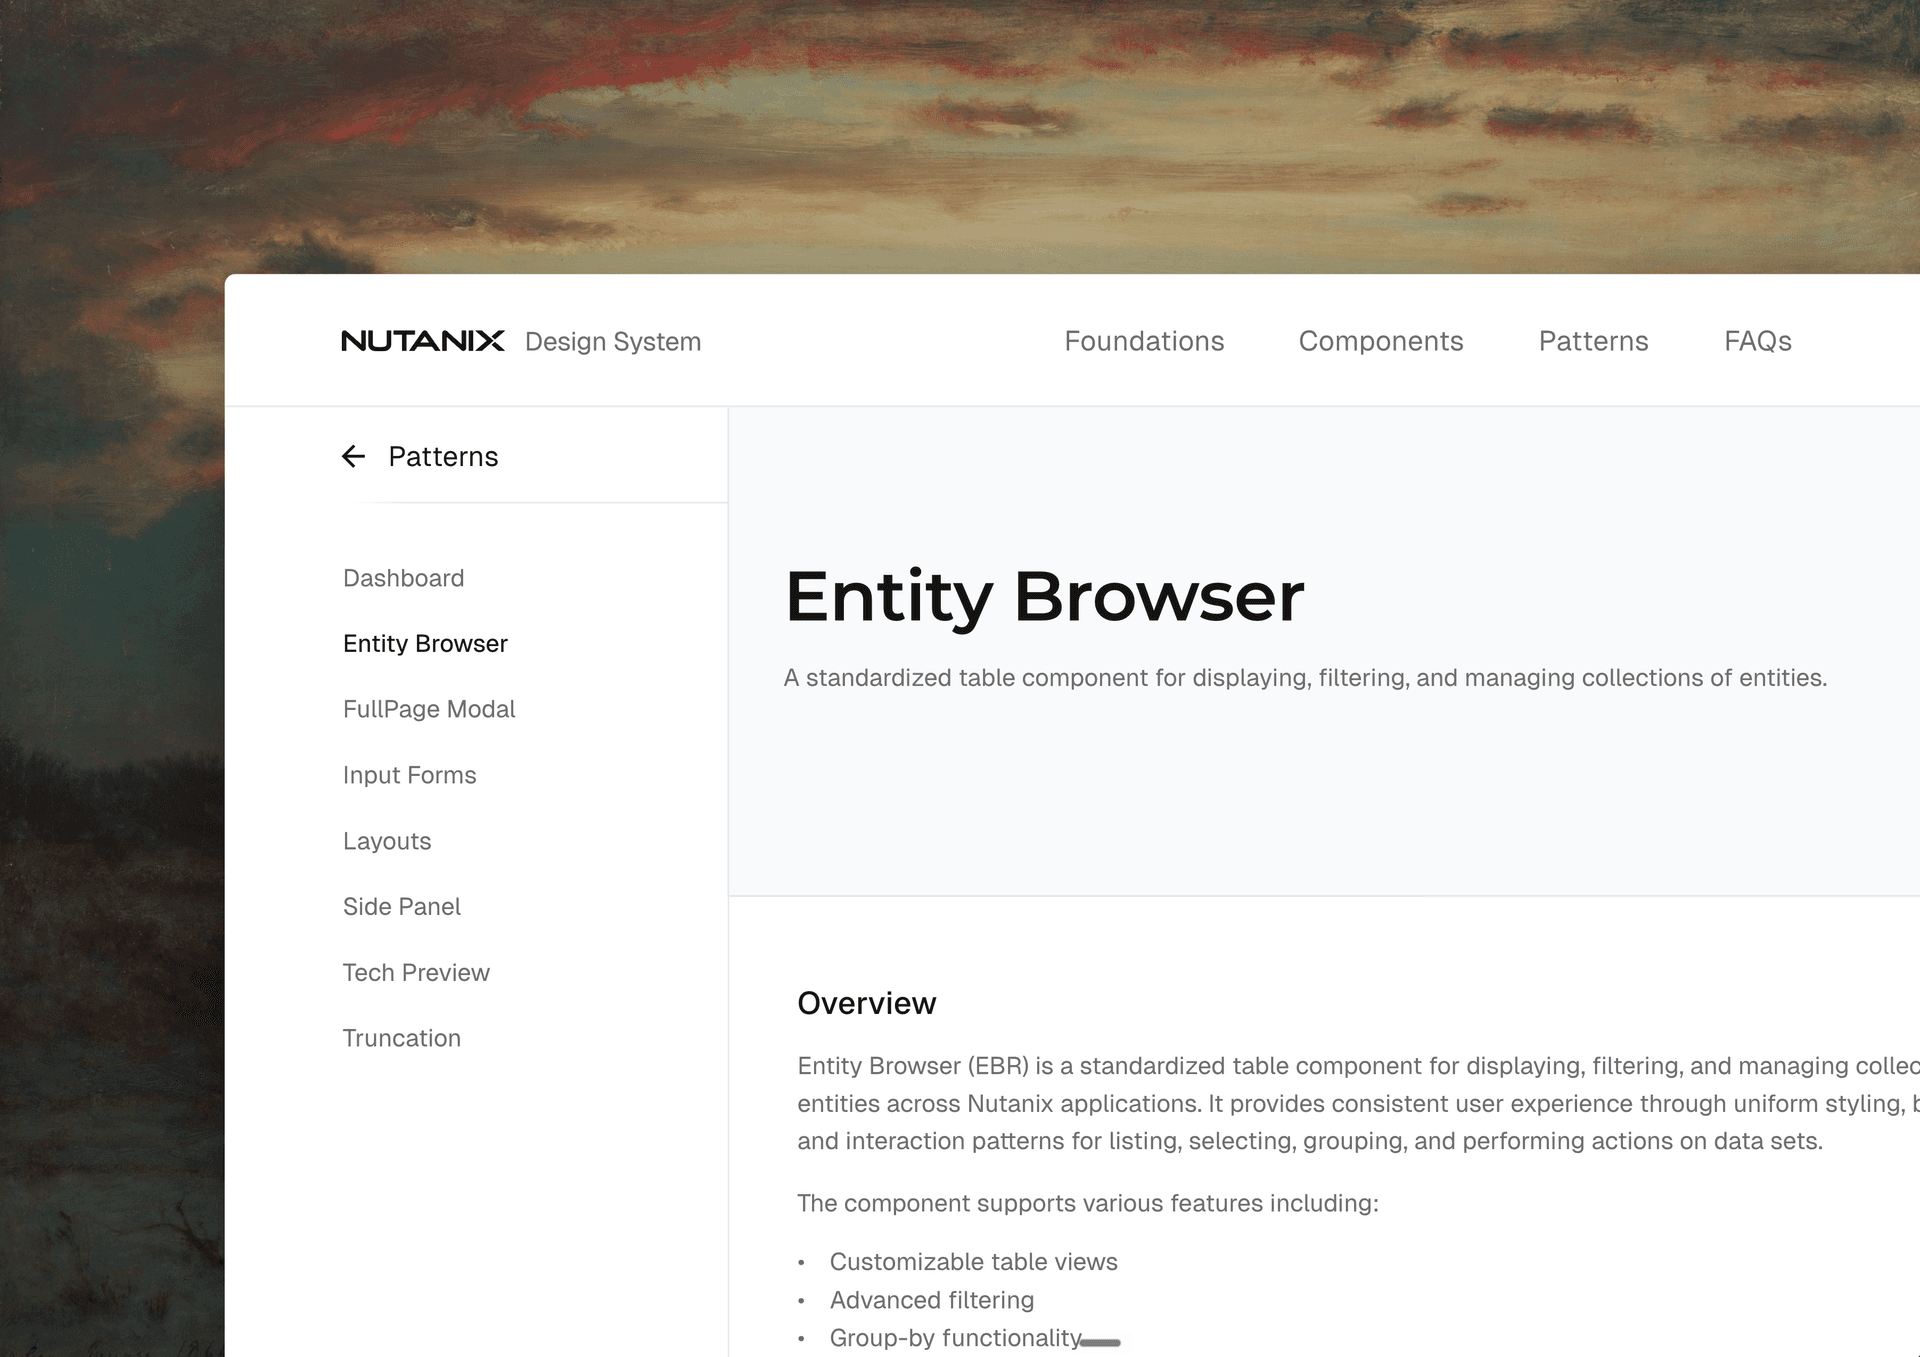This screenshot has width=1920, height=1357.
Task: Open the Design System home link
Action: (612, 342)
